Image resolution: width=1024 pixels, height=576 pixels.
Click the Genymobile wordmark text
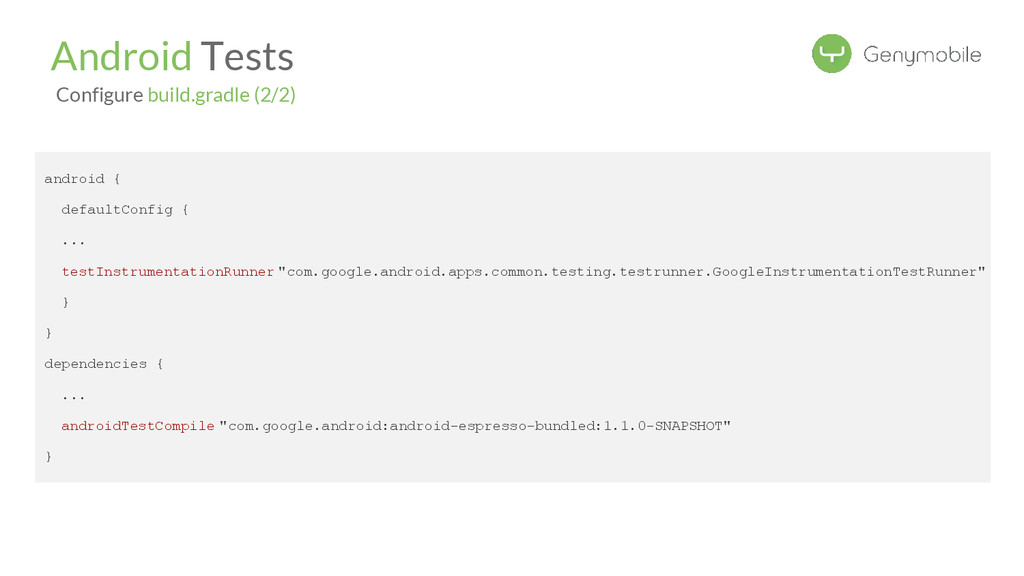pos(922,55)
